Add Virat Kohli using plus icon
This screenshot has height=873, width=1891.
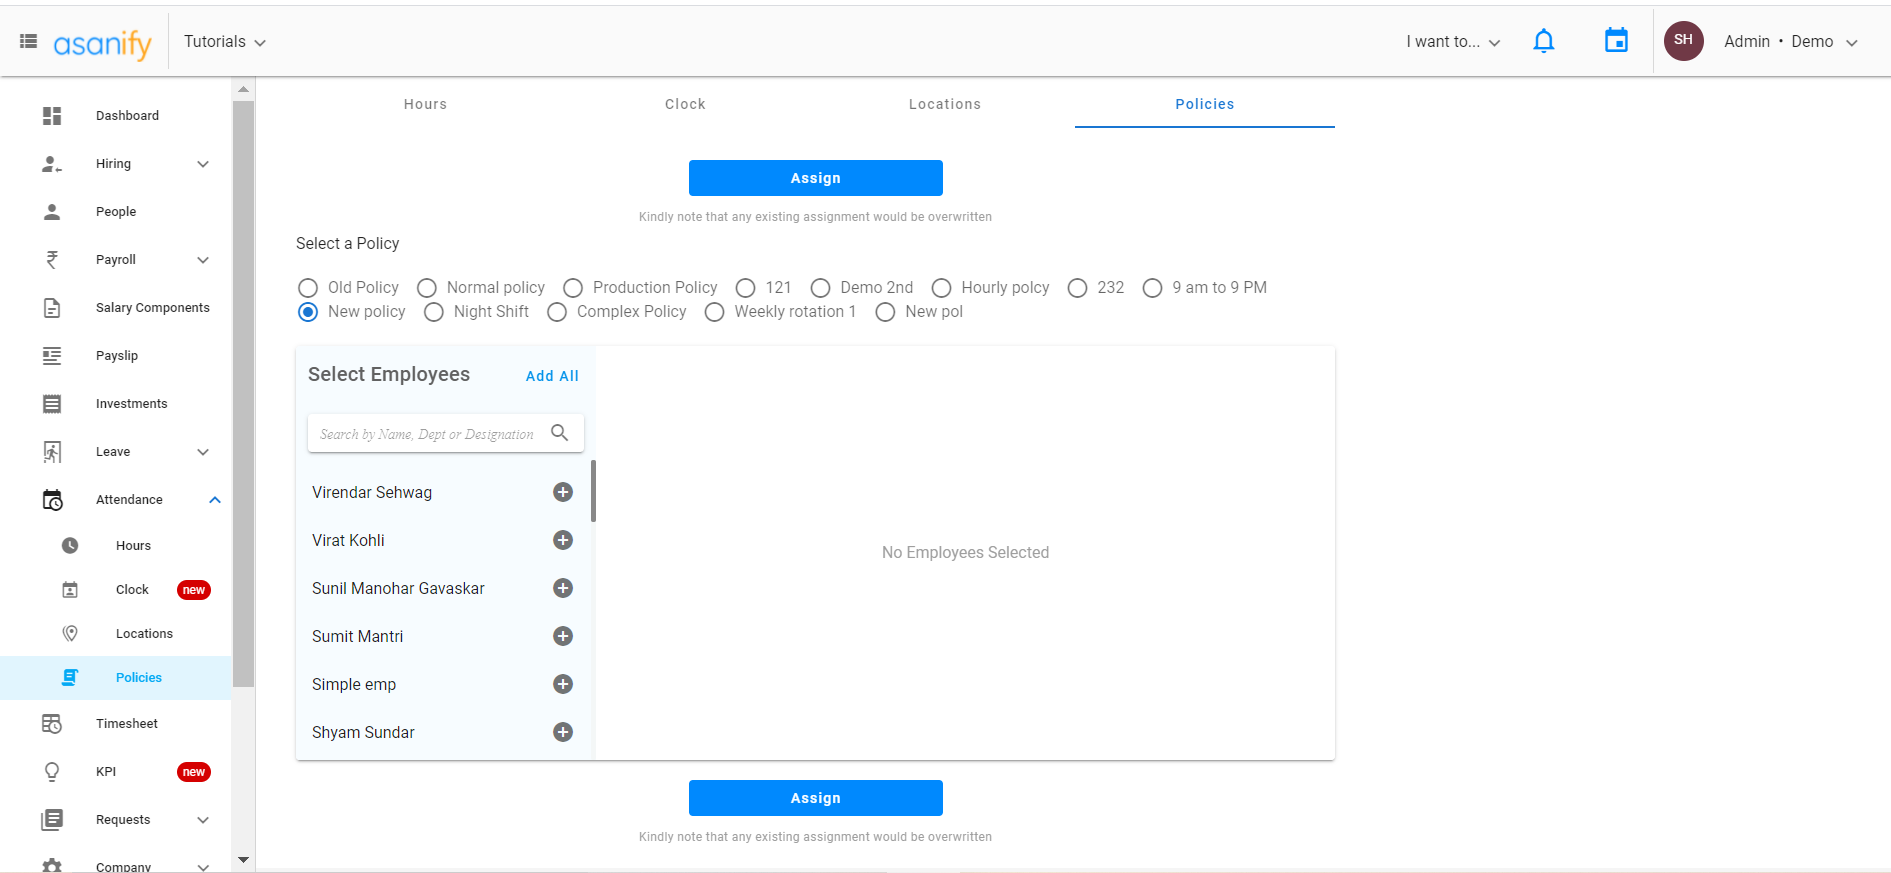pyautogui.click(x=563, y=540)
